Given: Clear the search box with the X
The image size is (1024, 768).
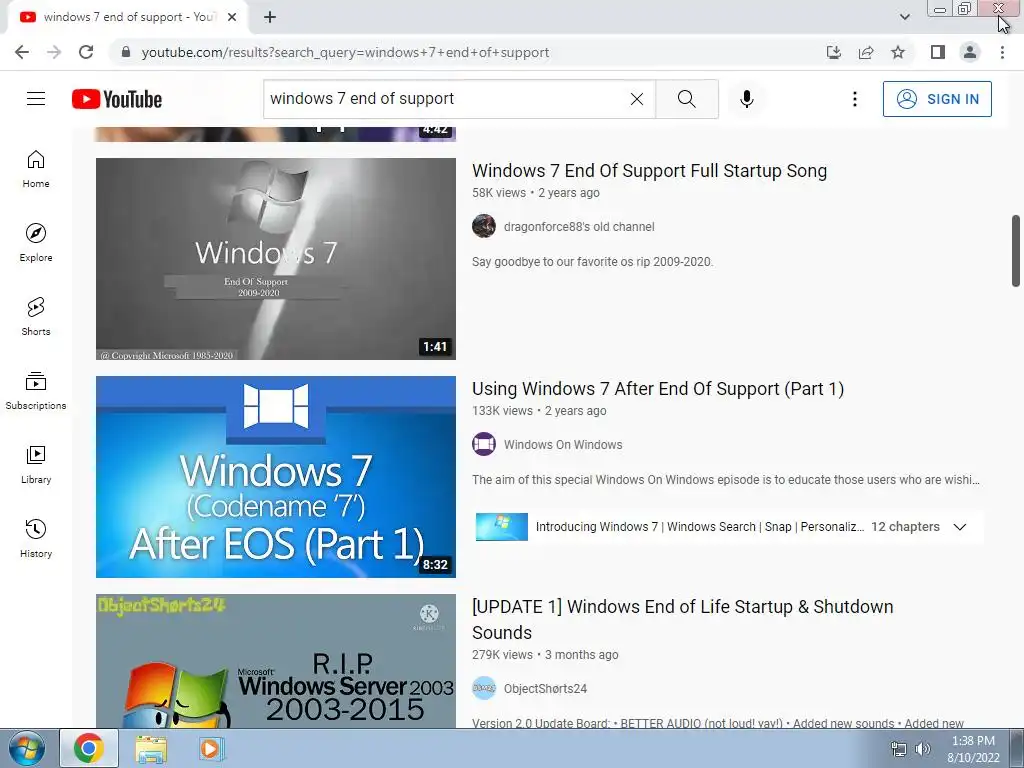Looking at the screenshot, I should [637, 99].
